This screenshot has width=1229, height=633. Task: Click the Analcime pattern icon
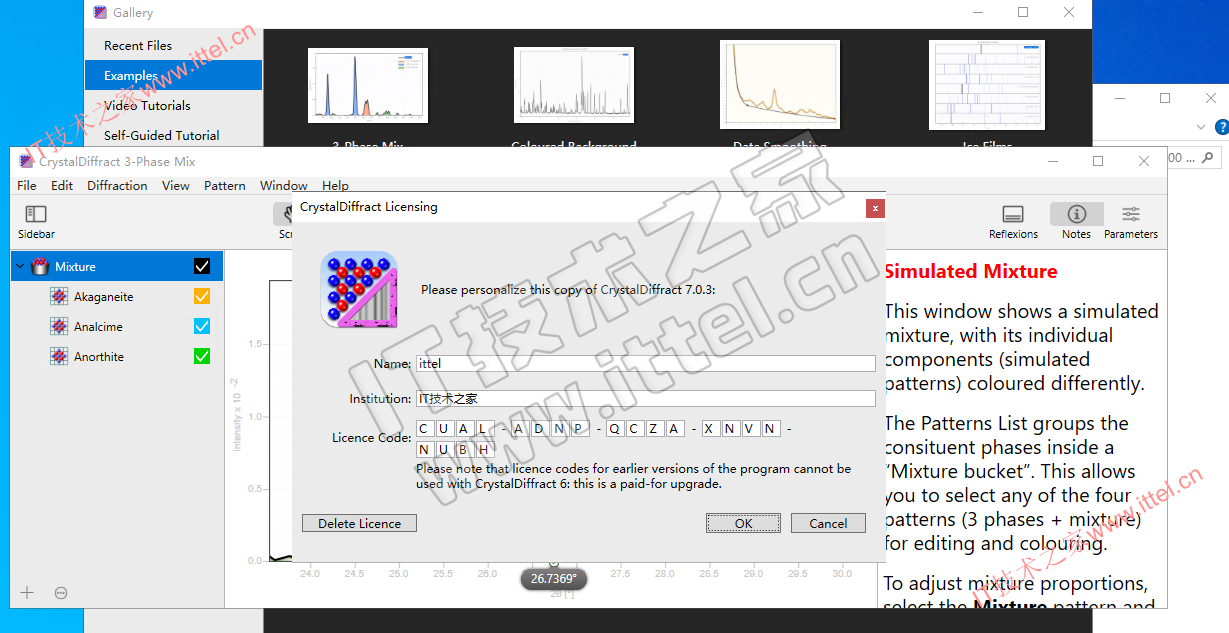point(59,327)
